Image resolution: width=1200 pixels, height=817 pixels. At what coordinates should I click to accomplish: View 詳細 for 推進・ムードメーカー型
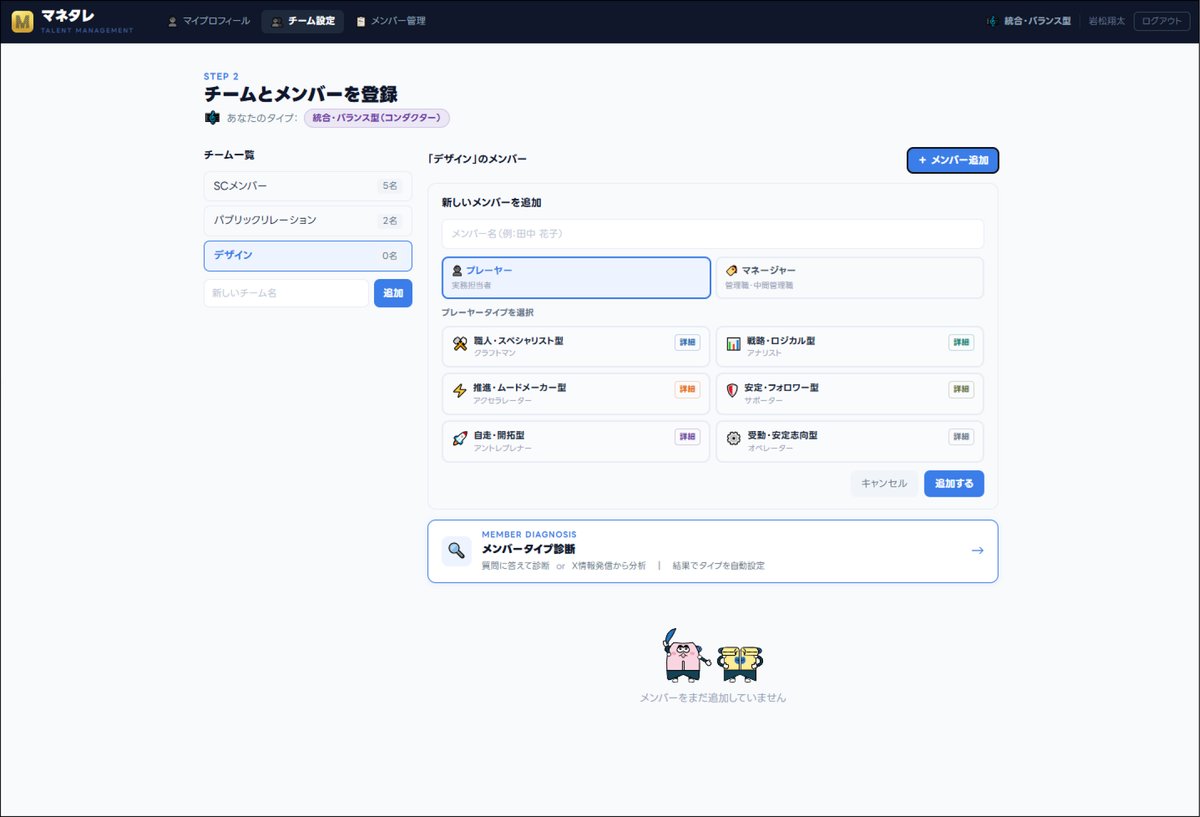click(687, 389)
